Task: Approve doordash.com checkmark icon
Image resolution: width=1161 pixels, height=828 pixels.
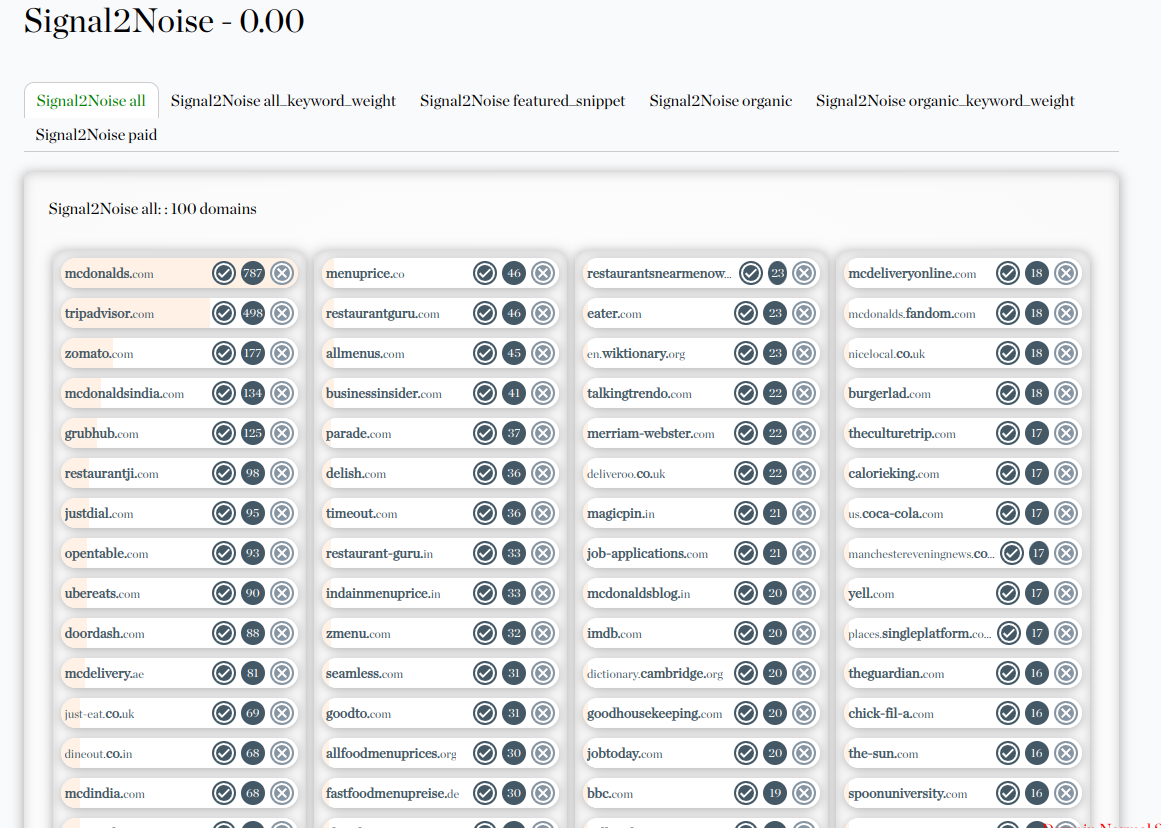Action: (x=224, y=633)
